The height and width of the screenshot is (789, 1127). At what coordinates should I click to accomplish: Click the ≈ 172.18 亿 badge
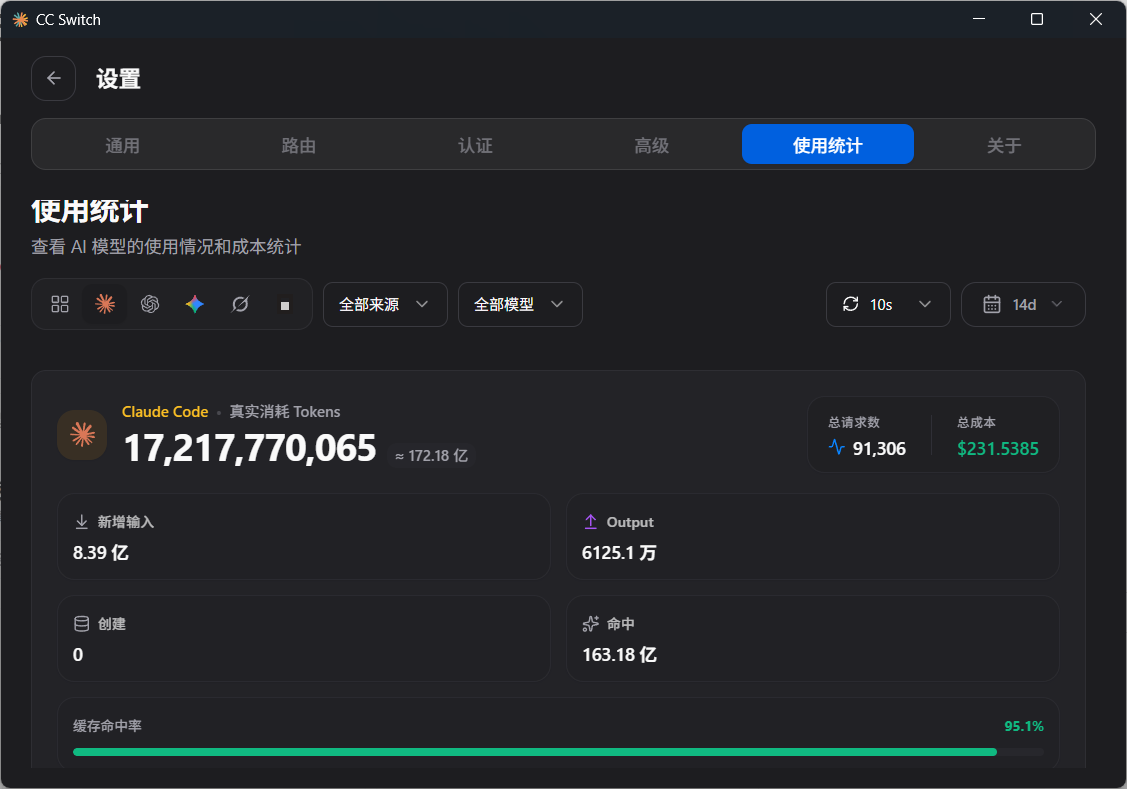pyautogui.click(x=431, y=456)
